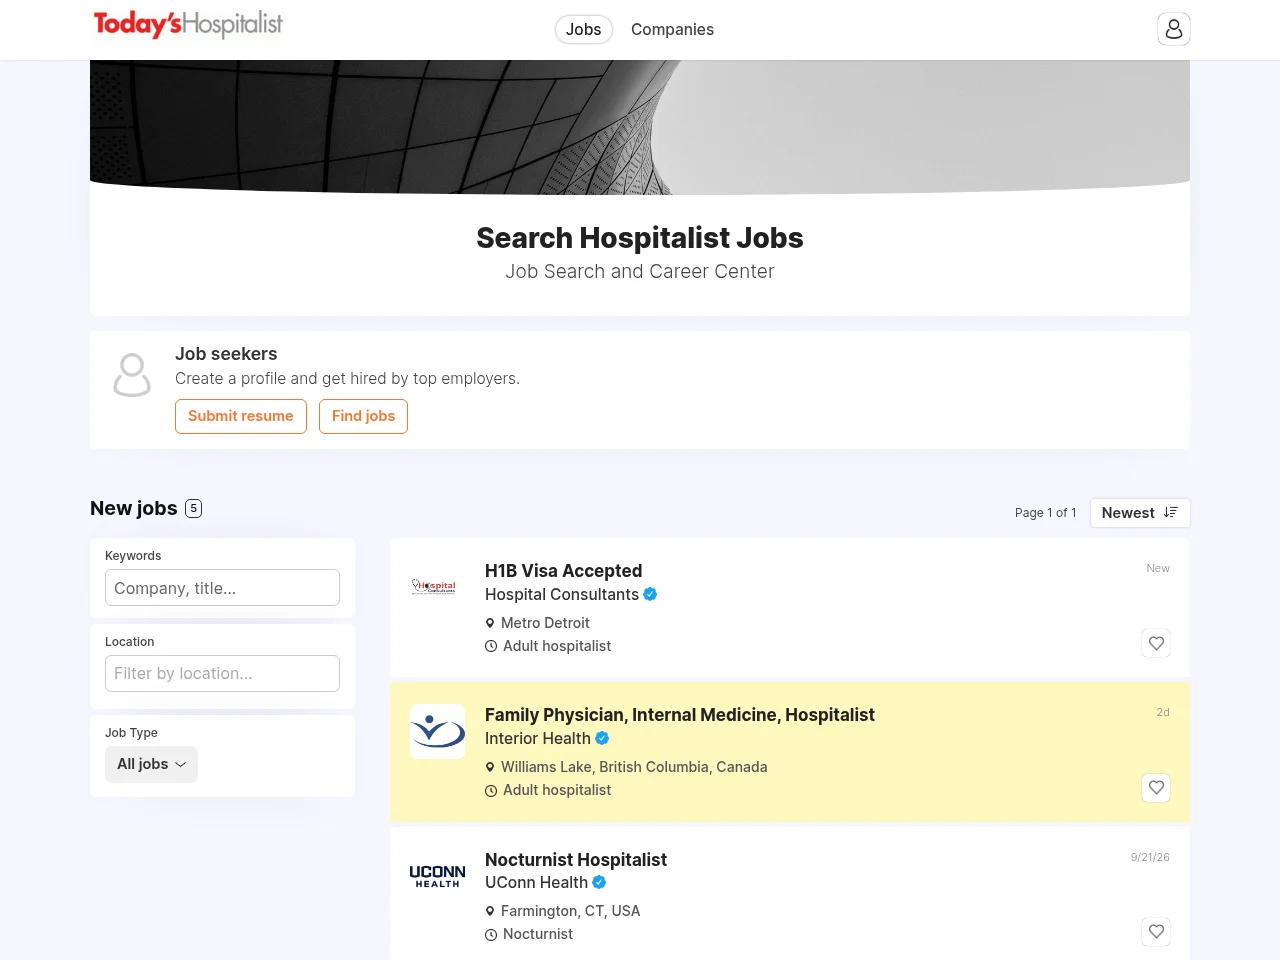Screen dimensions: 1280x960
Task: Click the Search Hospitalist Jobs heading
Action: point(640,238)
